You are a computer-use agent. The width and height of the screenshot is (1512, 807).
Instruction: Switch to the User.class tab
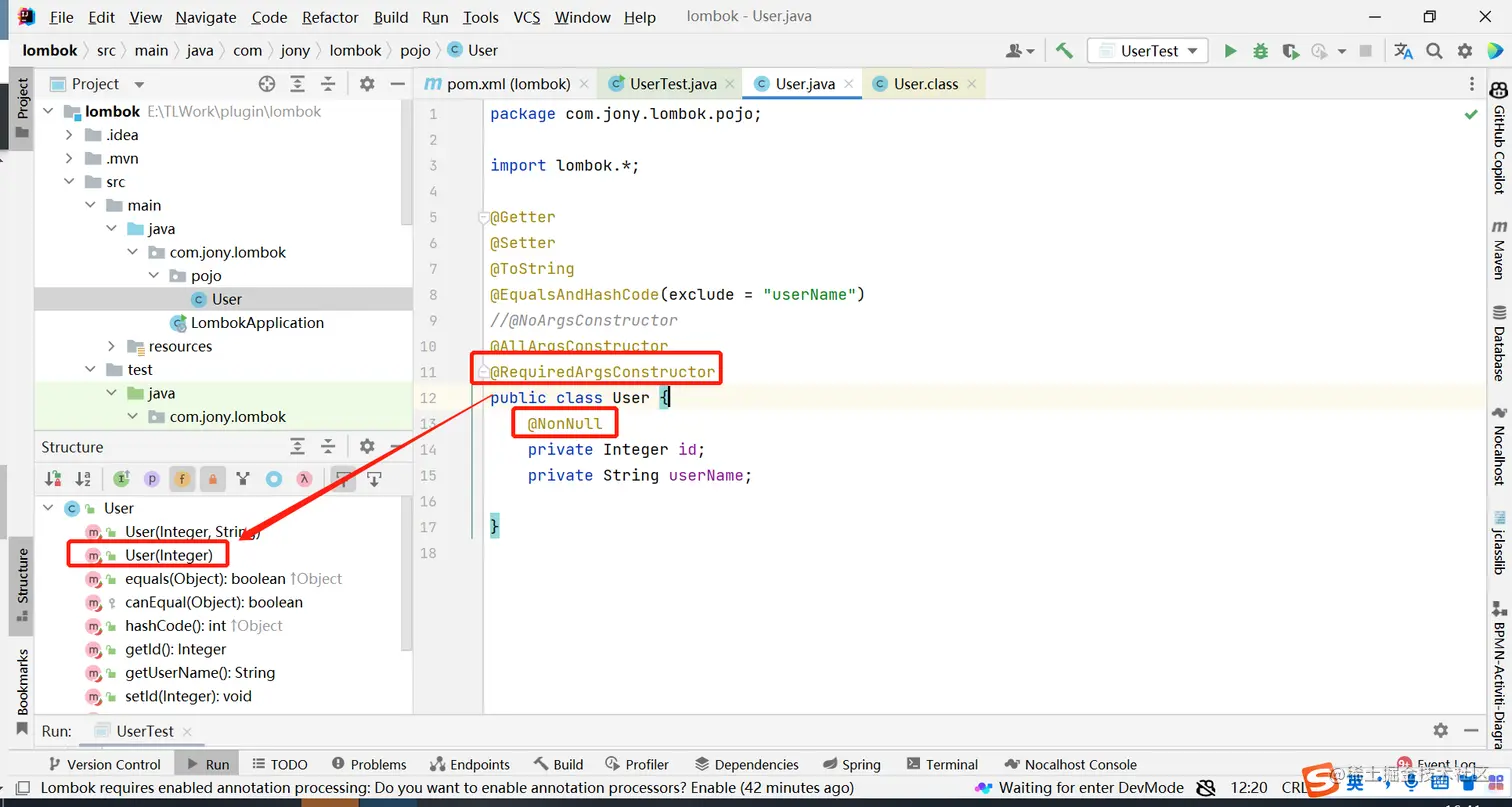point(926,84)
